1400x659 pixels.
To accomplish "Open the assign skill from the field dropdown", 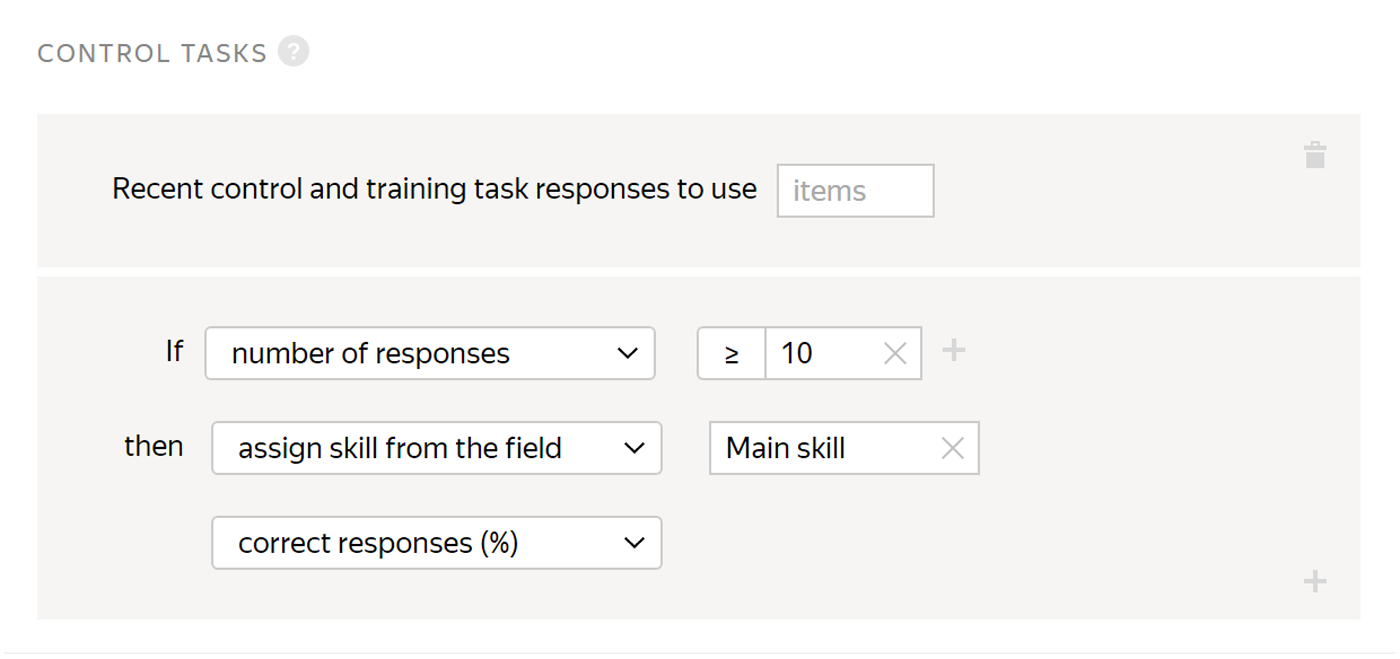I will coord(437,448).
